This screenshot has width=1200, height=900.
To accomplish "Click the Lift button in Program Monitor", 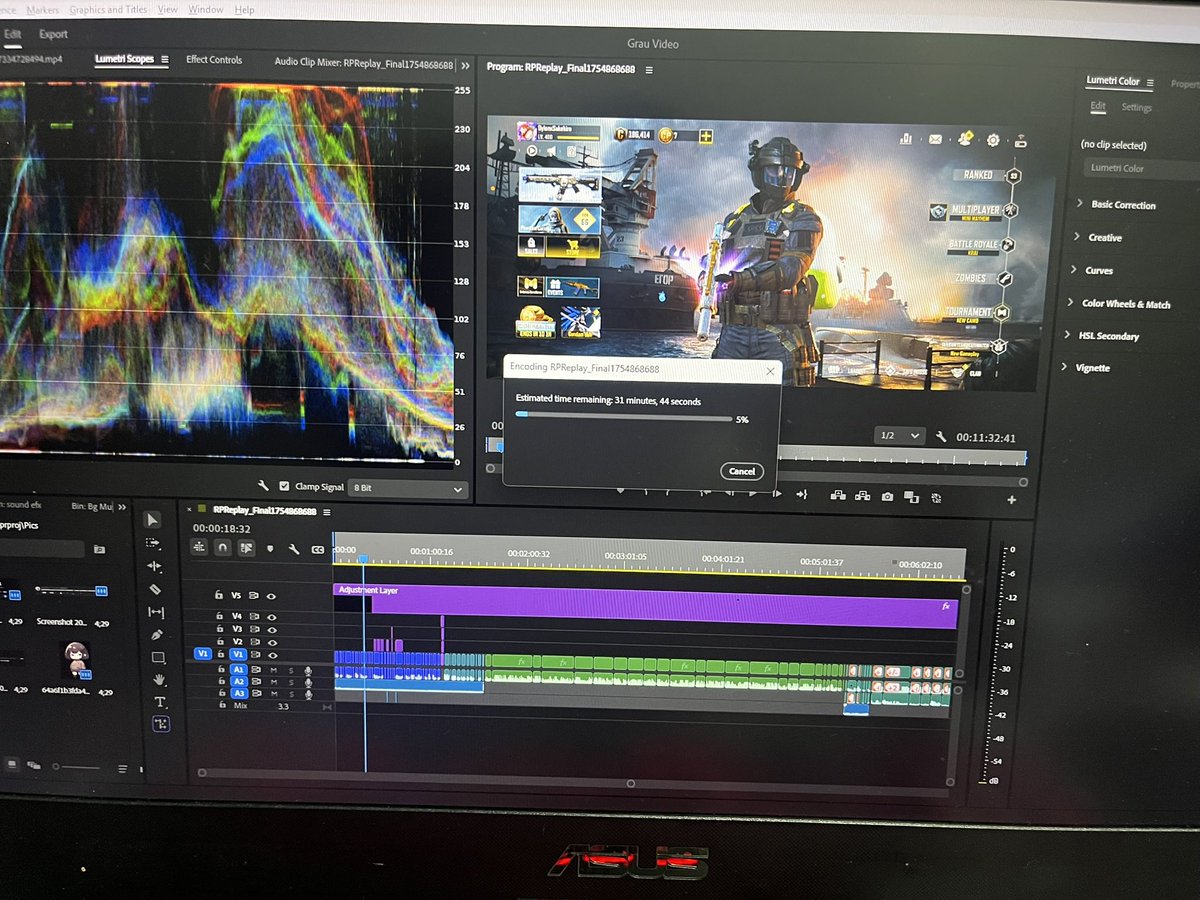I will coord(837,495).
